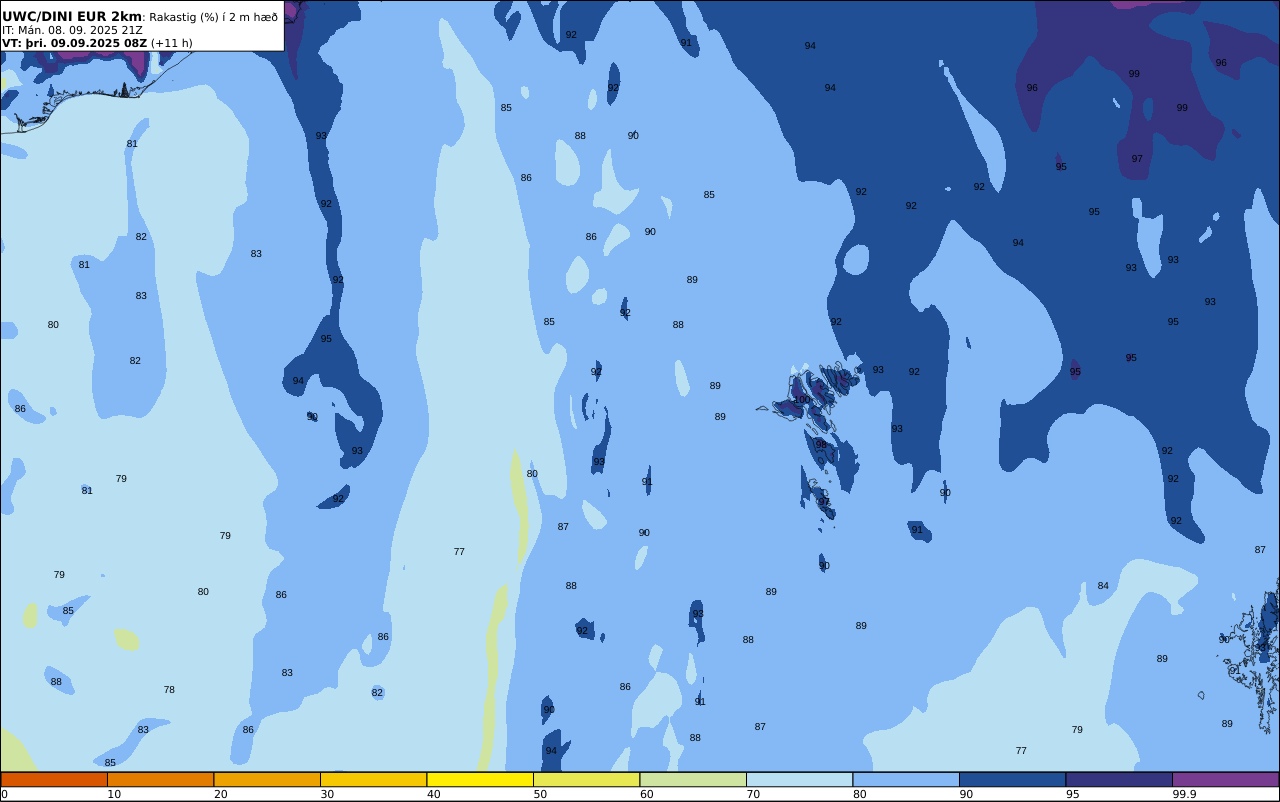Click the 95–99.9 navy legend swatch
Image resolution: width=1280 pixels, height=802 pixels.
pos(1119,779)
